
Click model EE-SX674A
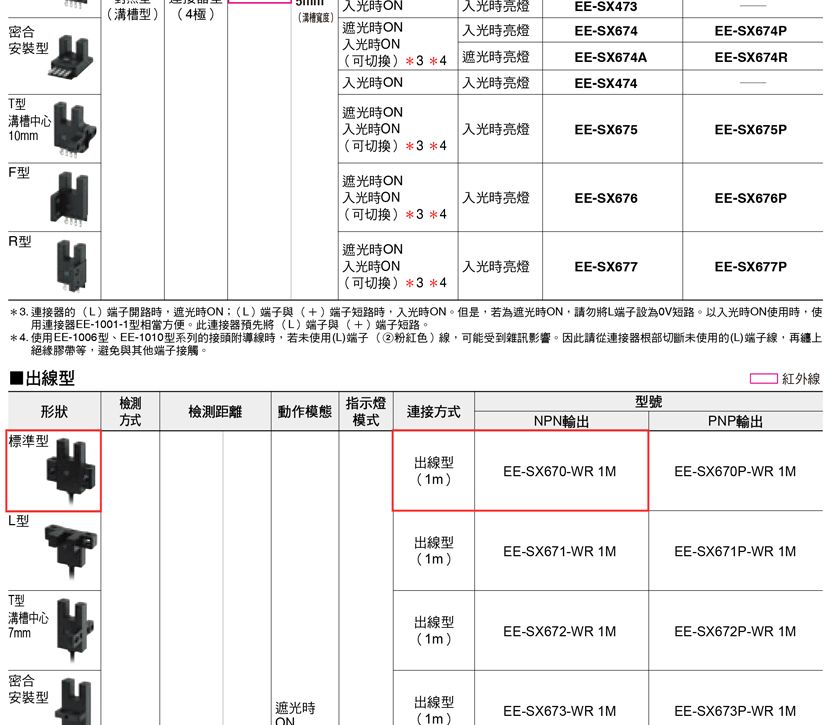(x=610, y=57)
